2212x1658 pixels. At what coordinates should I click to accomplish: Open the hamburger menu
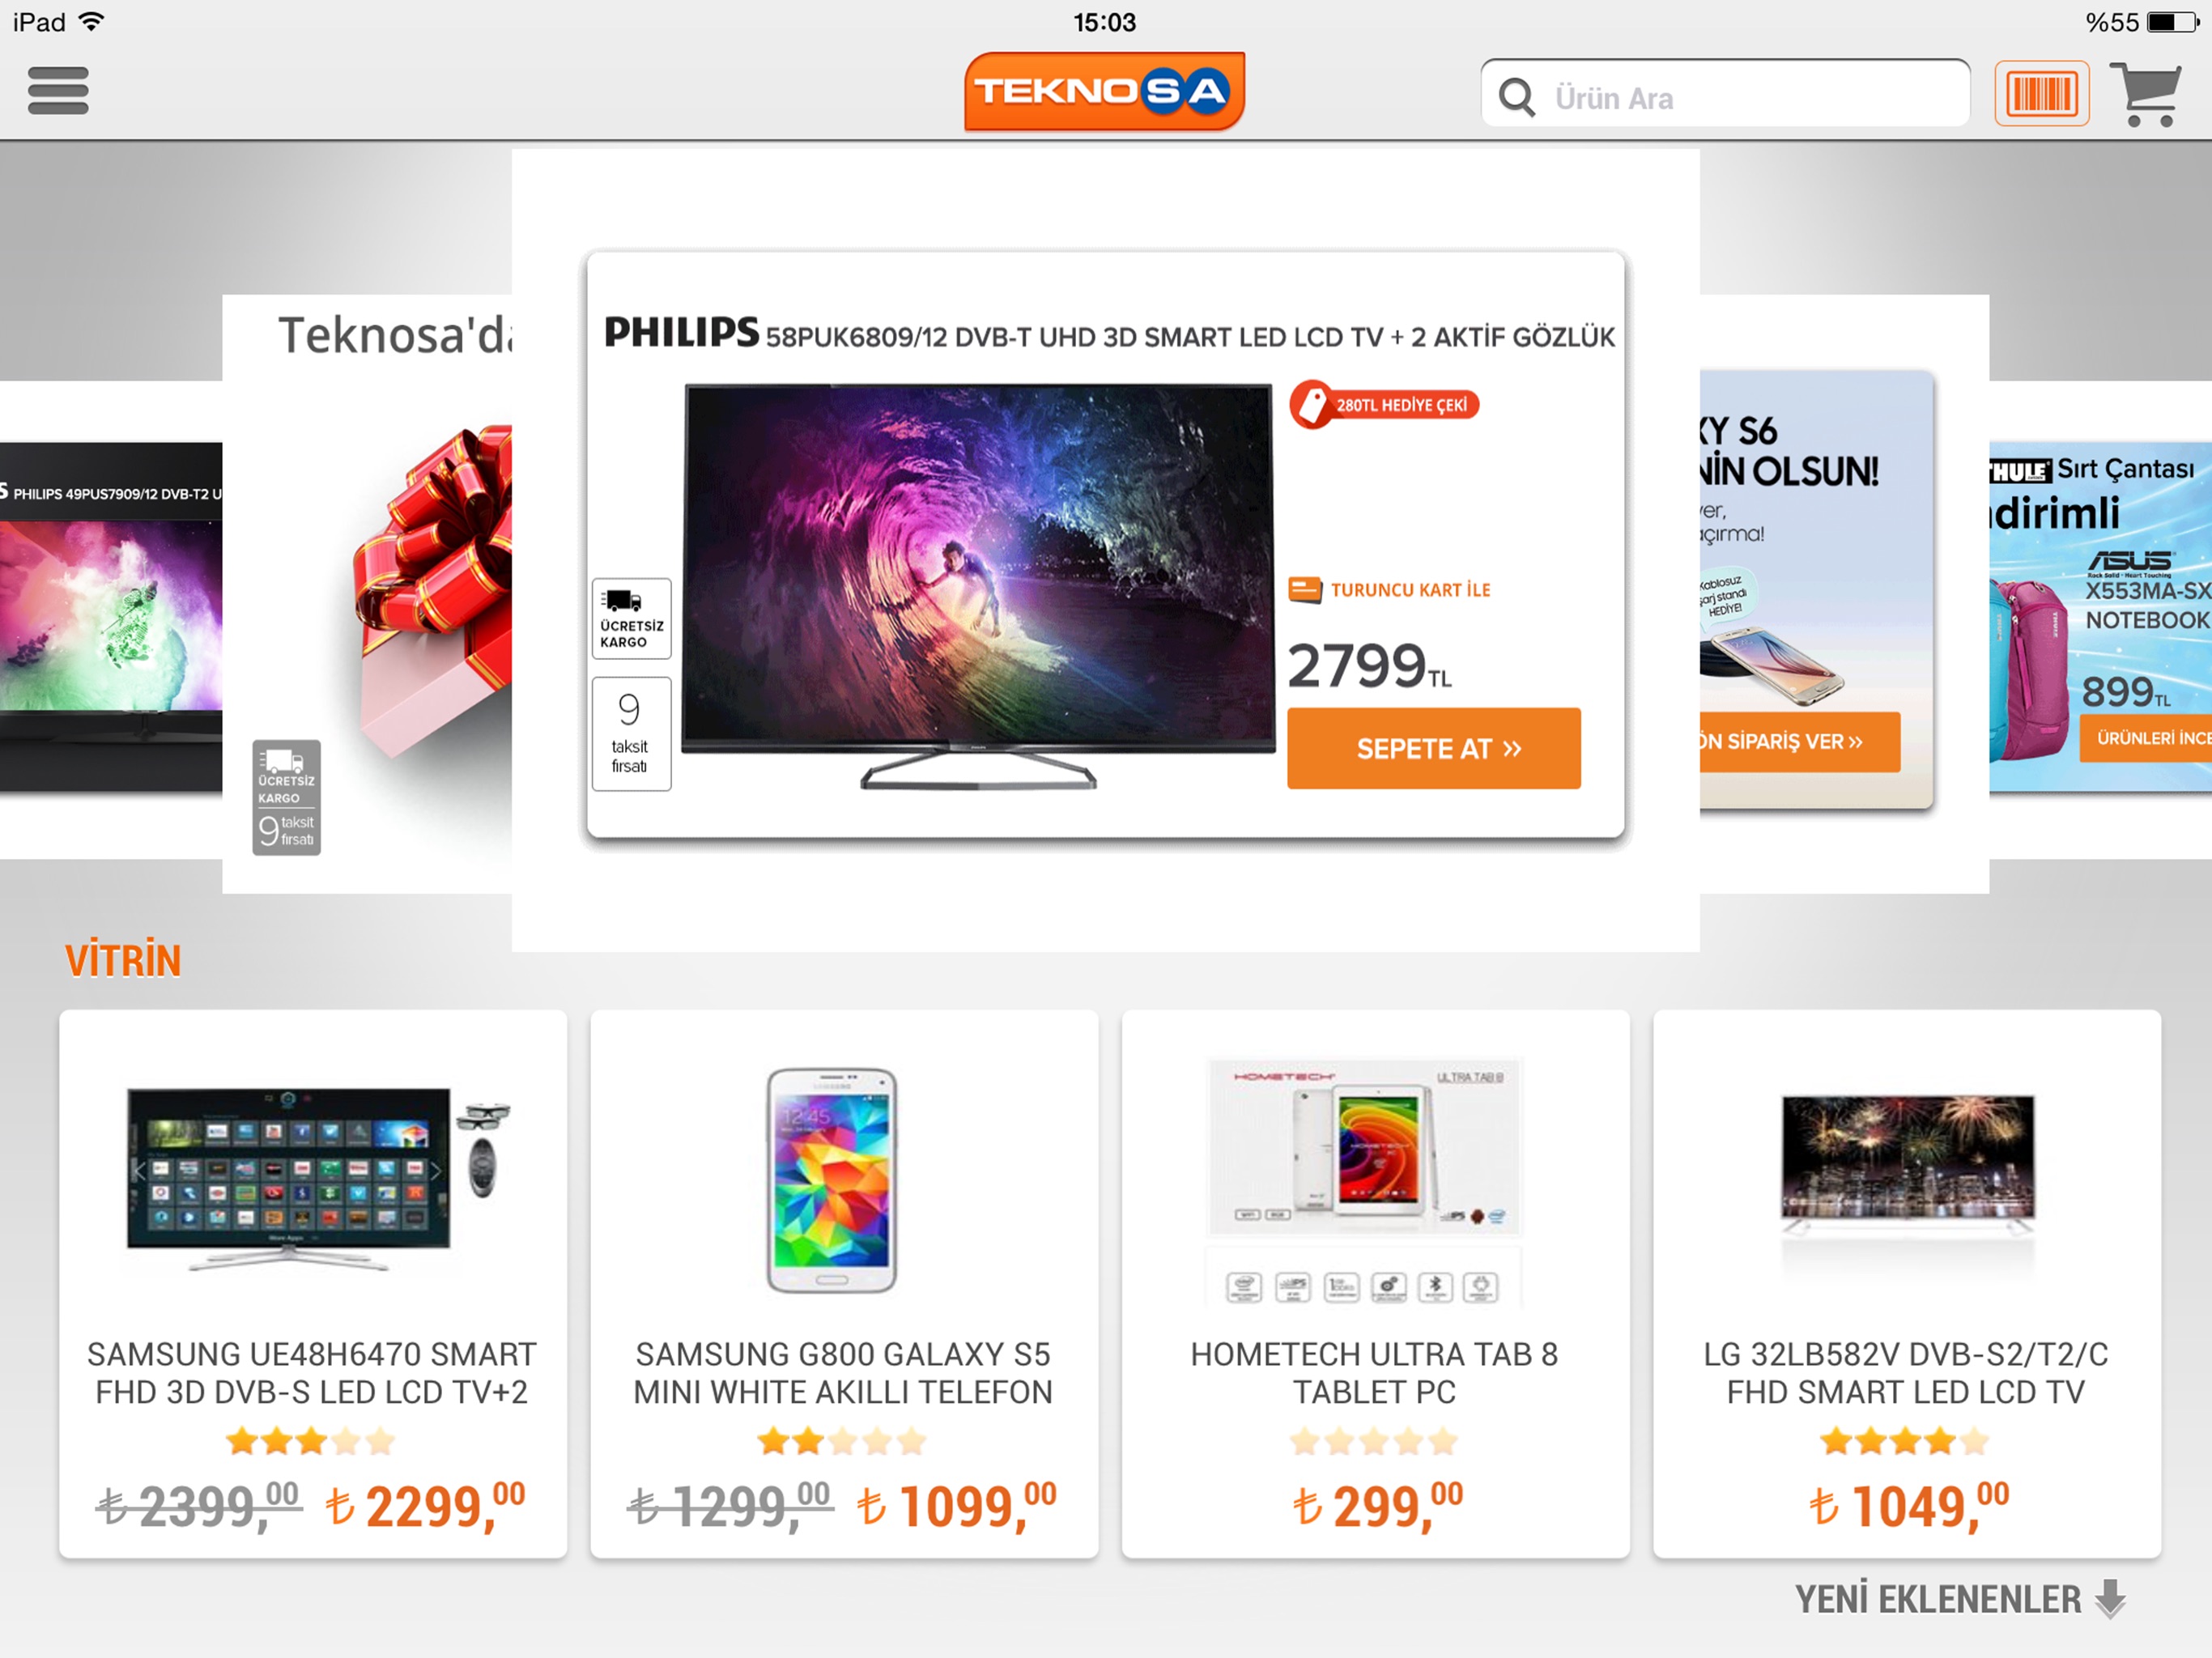pos(58,91)
